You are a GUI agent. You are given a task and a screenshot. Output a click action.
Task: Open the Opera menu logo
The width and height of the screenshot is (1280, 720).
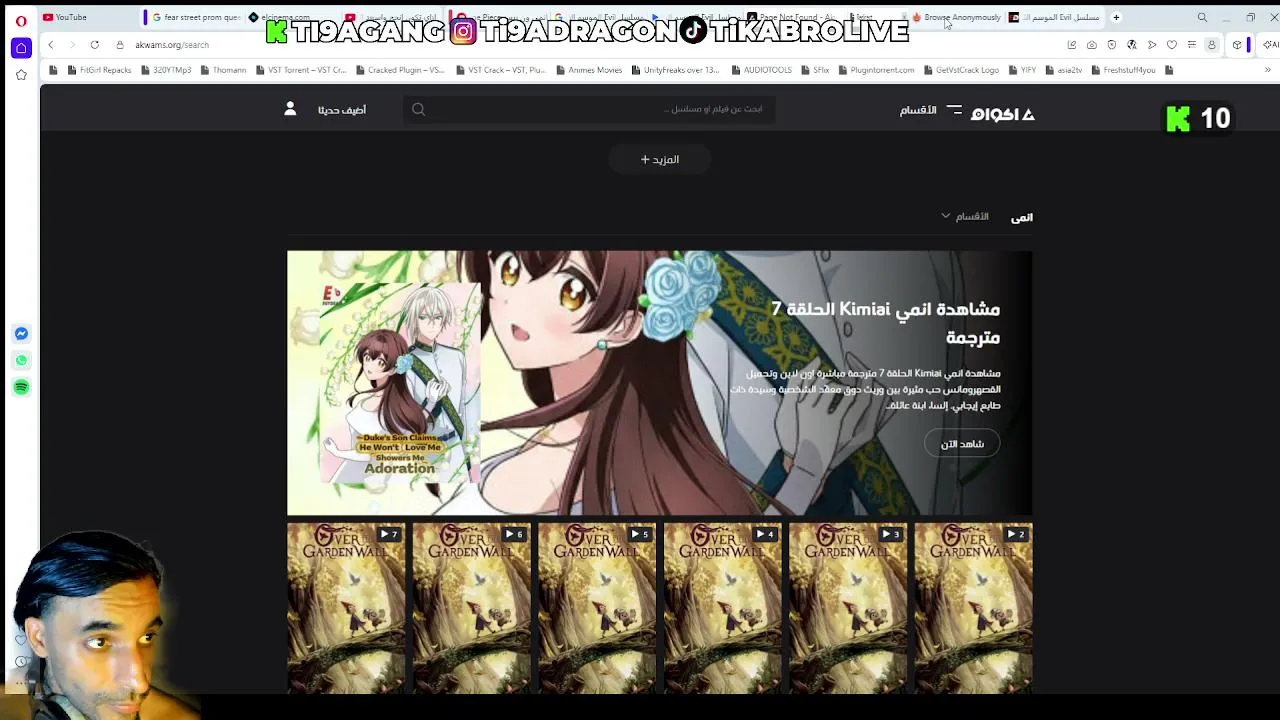[21, 21]
